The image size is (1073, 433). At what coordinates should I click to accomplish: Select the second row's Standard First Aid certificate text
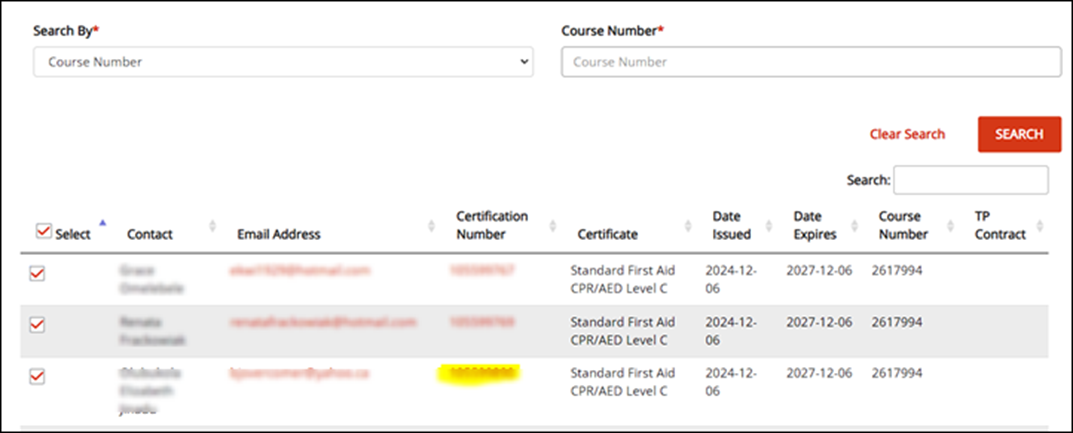coord(623,330)
